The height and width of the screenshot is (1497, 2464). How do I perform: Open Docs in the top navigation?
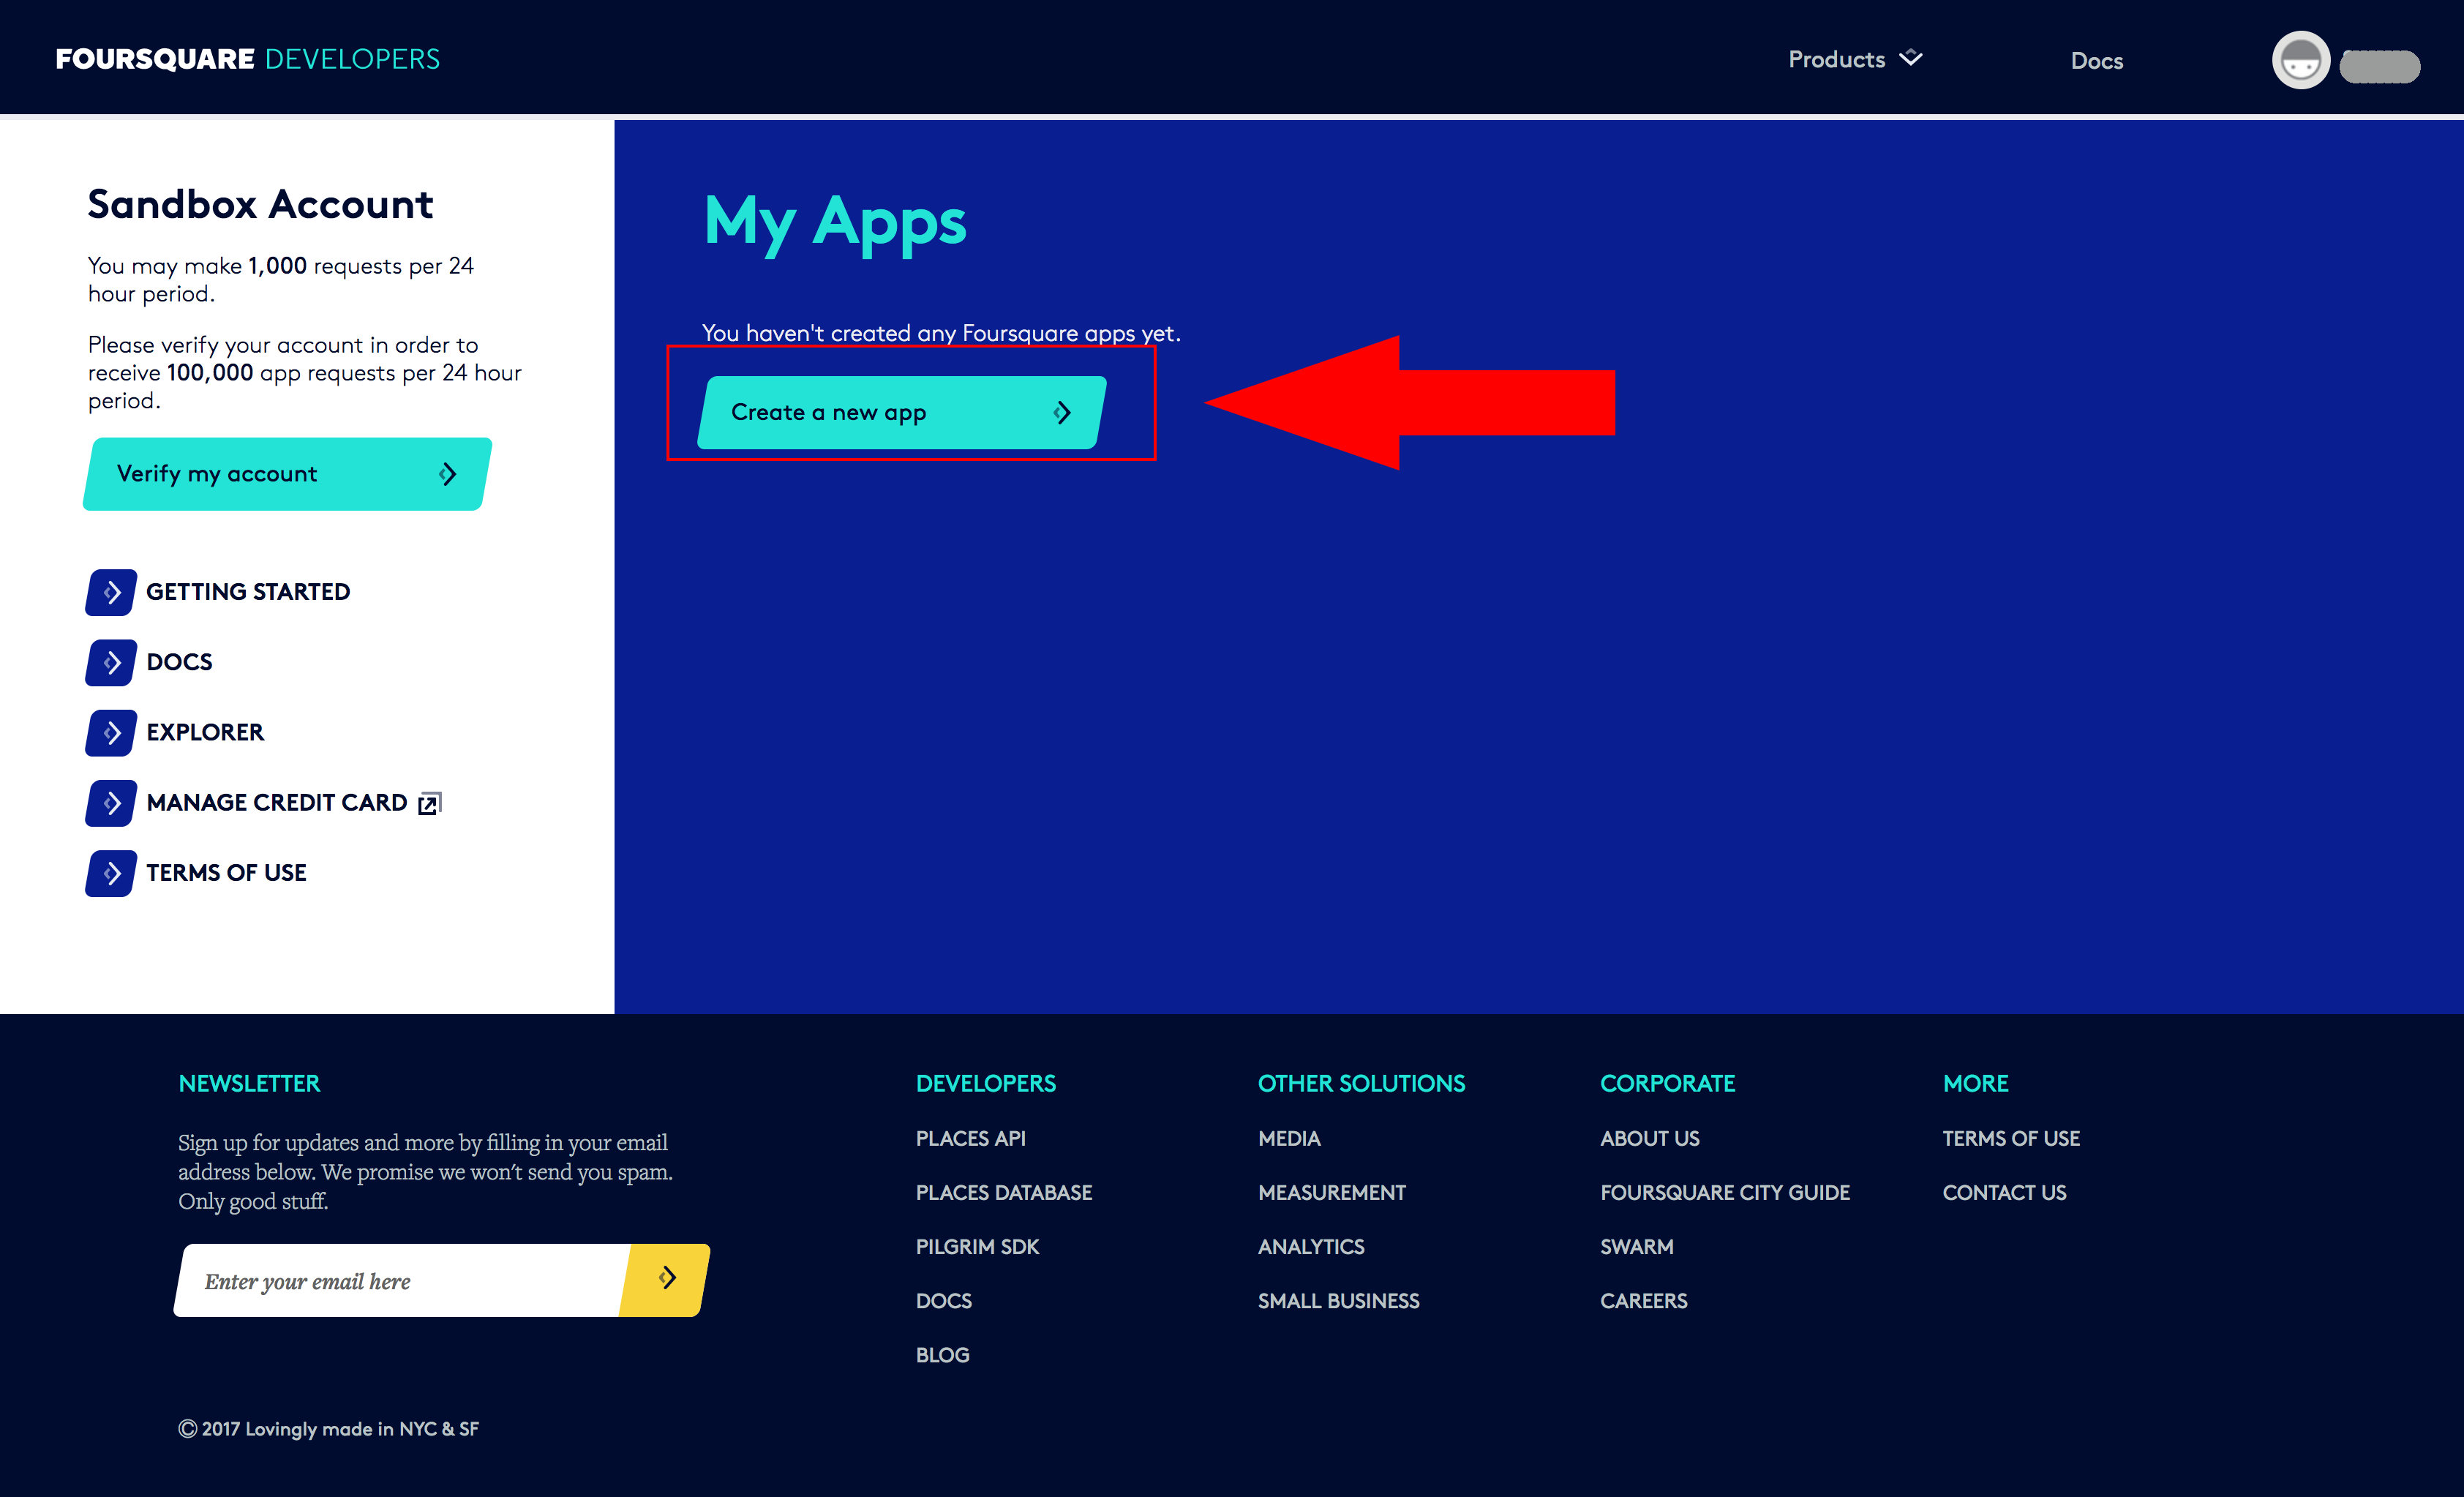point(2096,61)
